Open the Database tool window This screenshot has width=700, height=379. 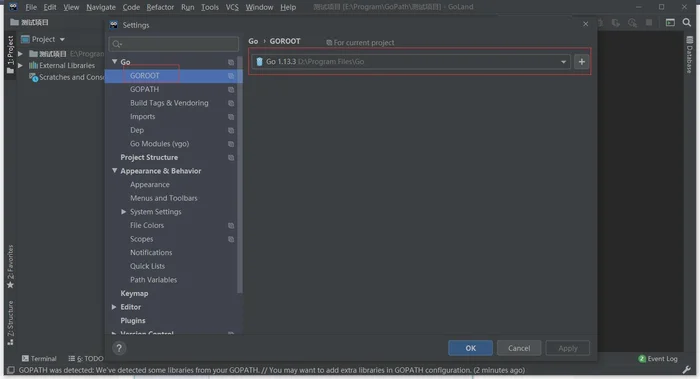(690, 54)
